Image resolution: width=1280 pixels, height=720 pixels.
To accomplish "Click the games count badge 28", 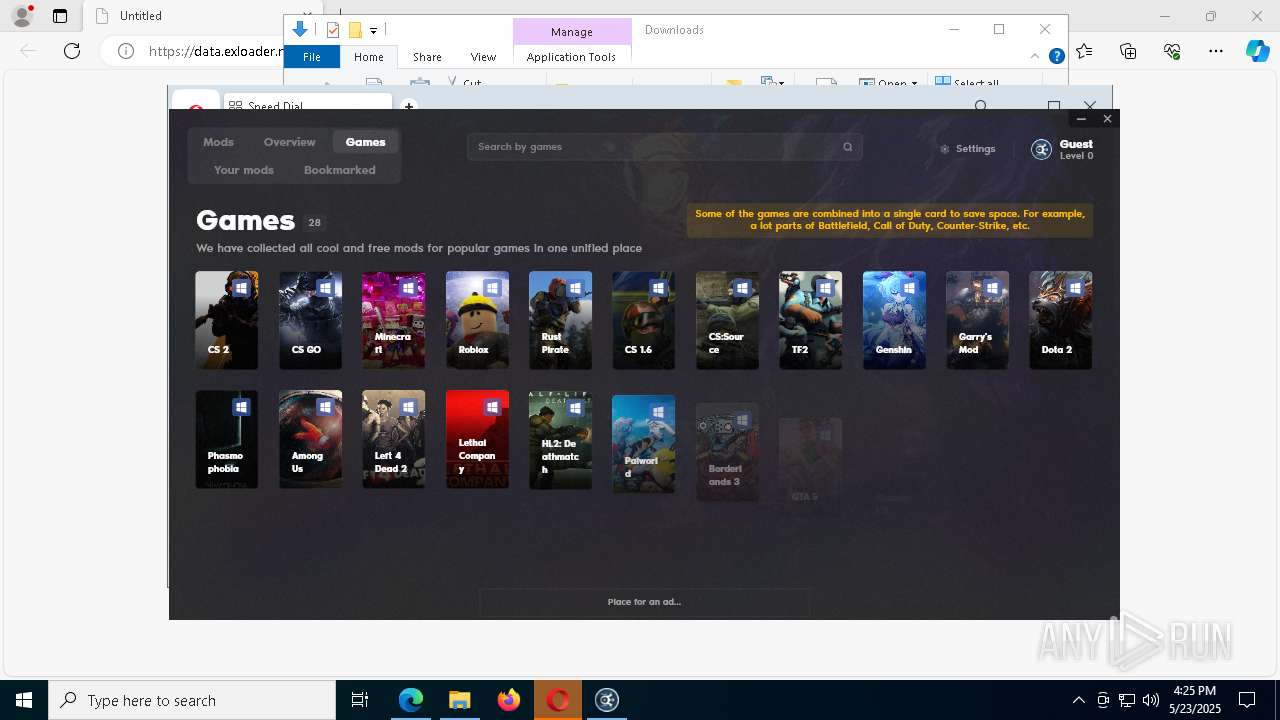I will tap(314, 223).
